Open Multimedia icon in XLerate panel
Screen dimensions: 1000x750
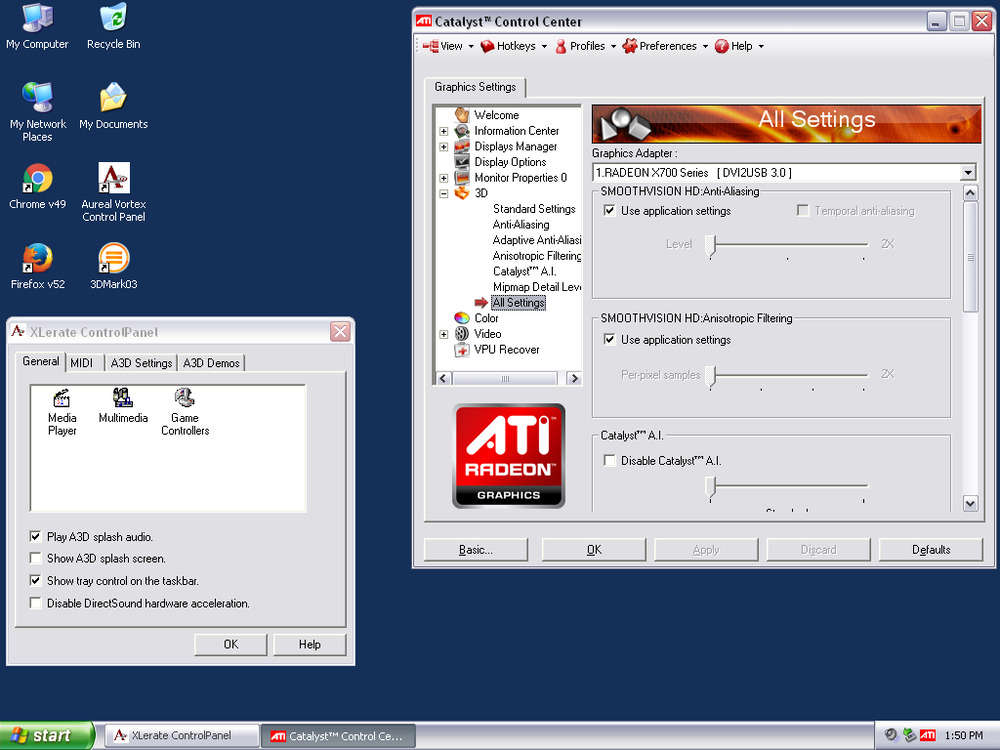[122, 406]
